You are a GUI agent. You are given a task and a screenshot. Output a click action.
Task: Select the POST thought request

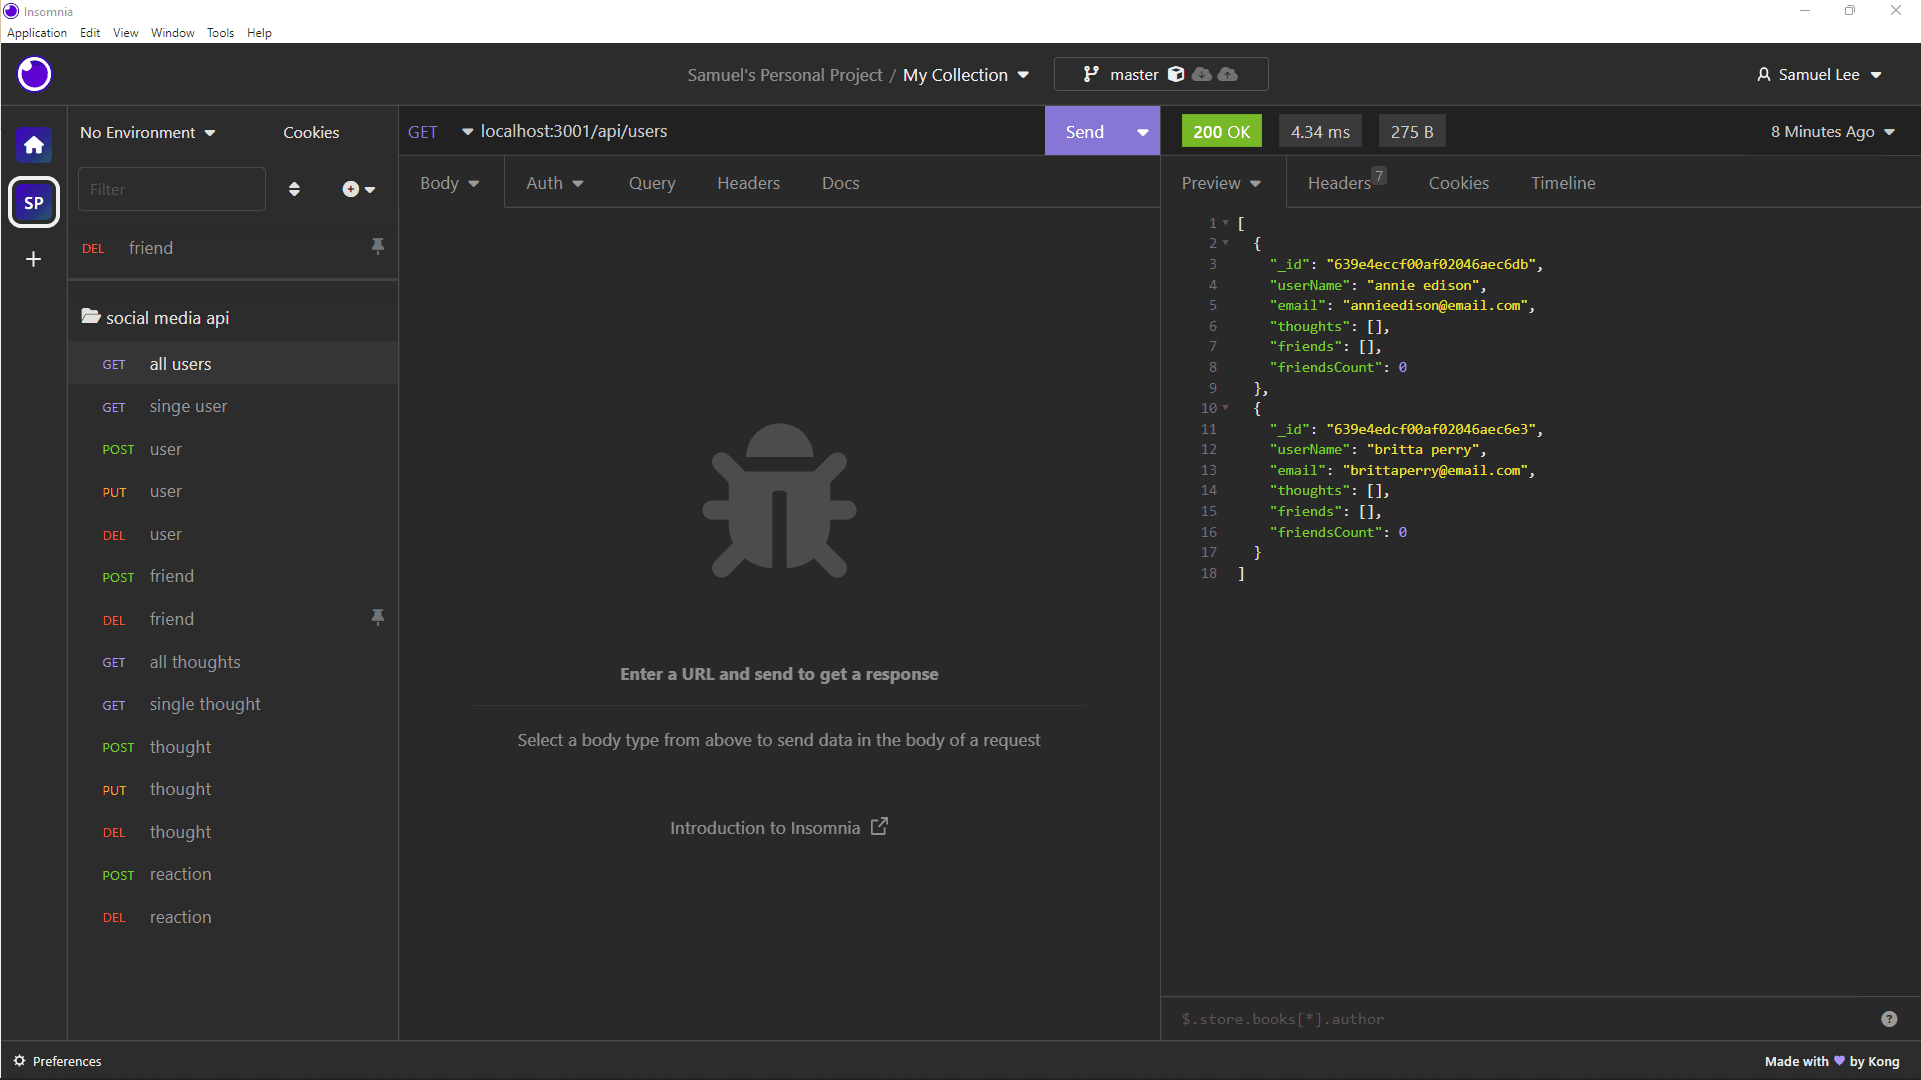tap(233, 747)
